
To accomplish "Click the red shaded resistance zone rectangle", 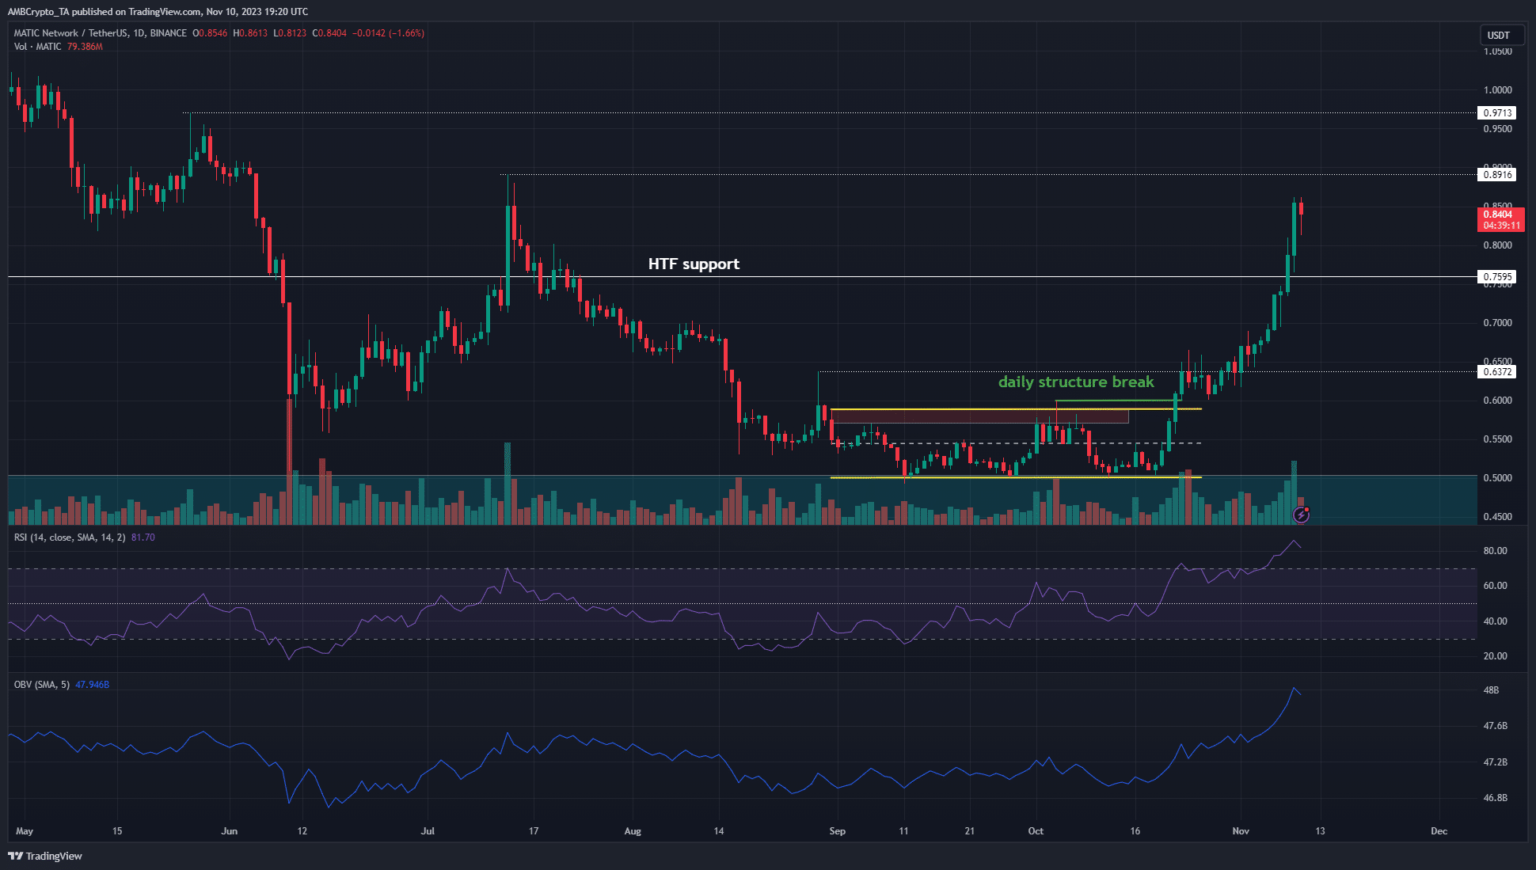I will tap(978, 417).
